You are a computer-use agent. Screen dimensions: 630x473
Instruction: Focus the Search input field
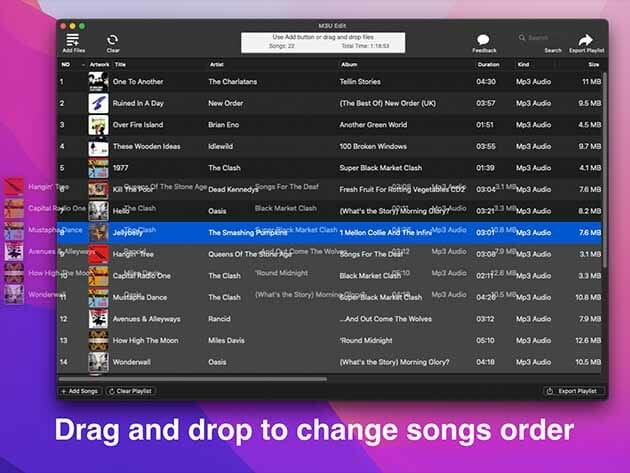[548, 38]
